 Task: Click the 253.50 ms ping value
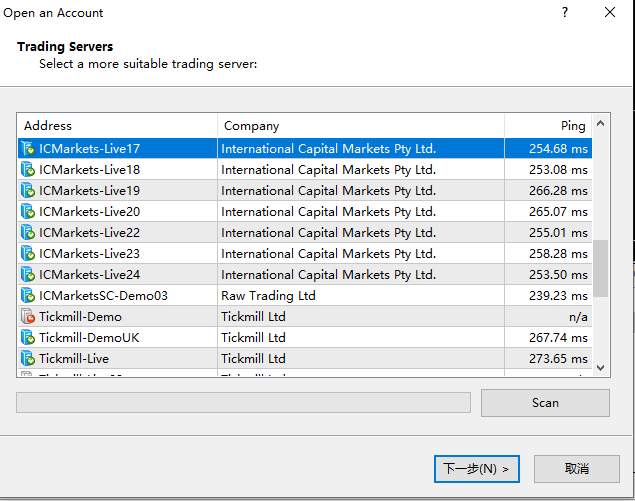(x=558, y=275)
